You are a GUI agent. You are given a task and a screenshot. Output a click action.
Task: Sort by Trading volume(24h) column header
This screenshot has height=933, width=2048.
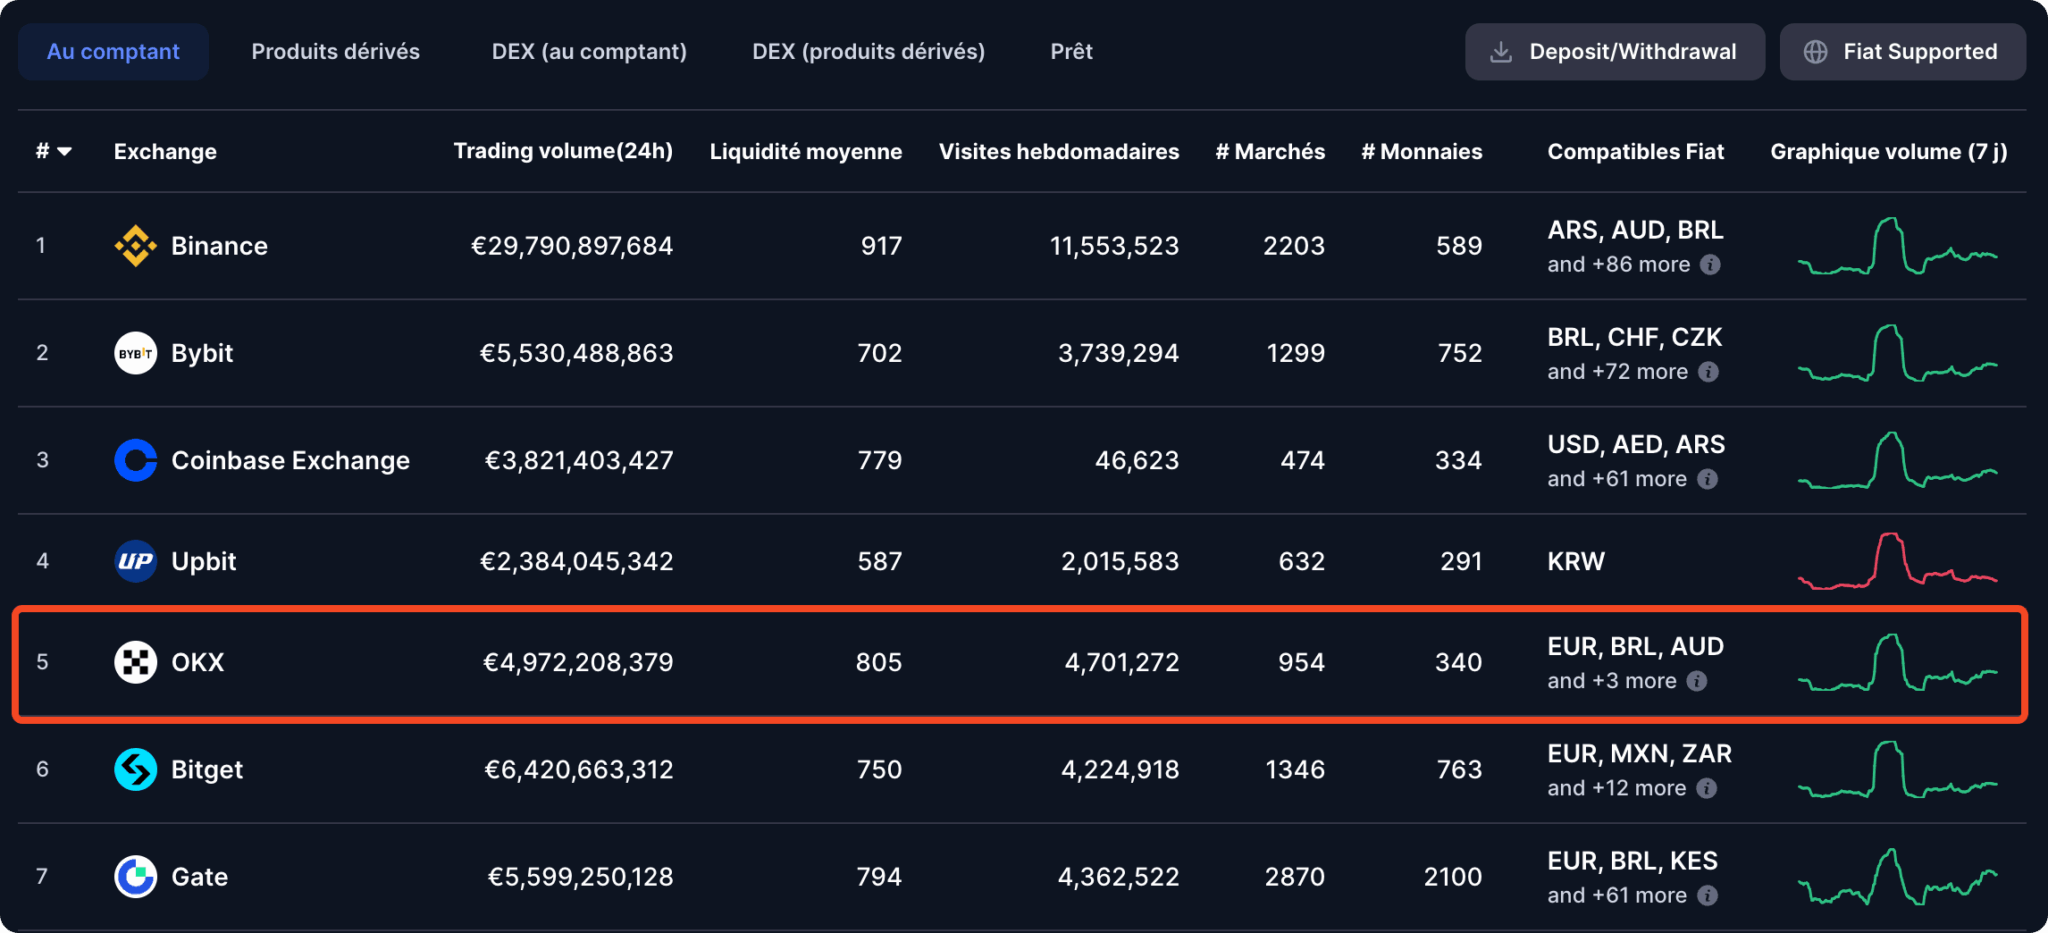coord(563,151)
